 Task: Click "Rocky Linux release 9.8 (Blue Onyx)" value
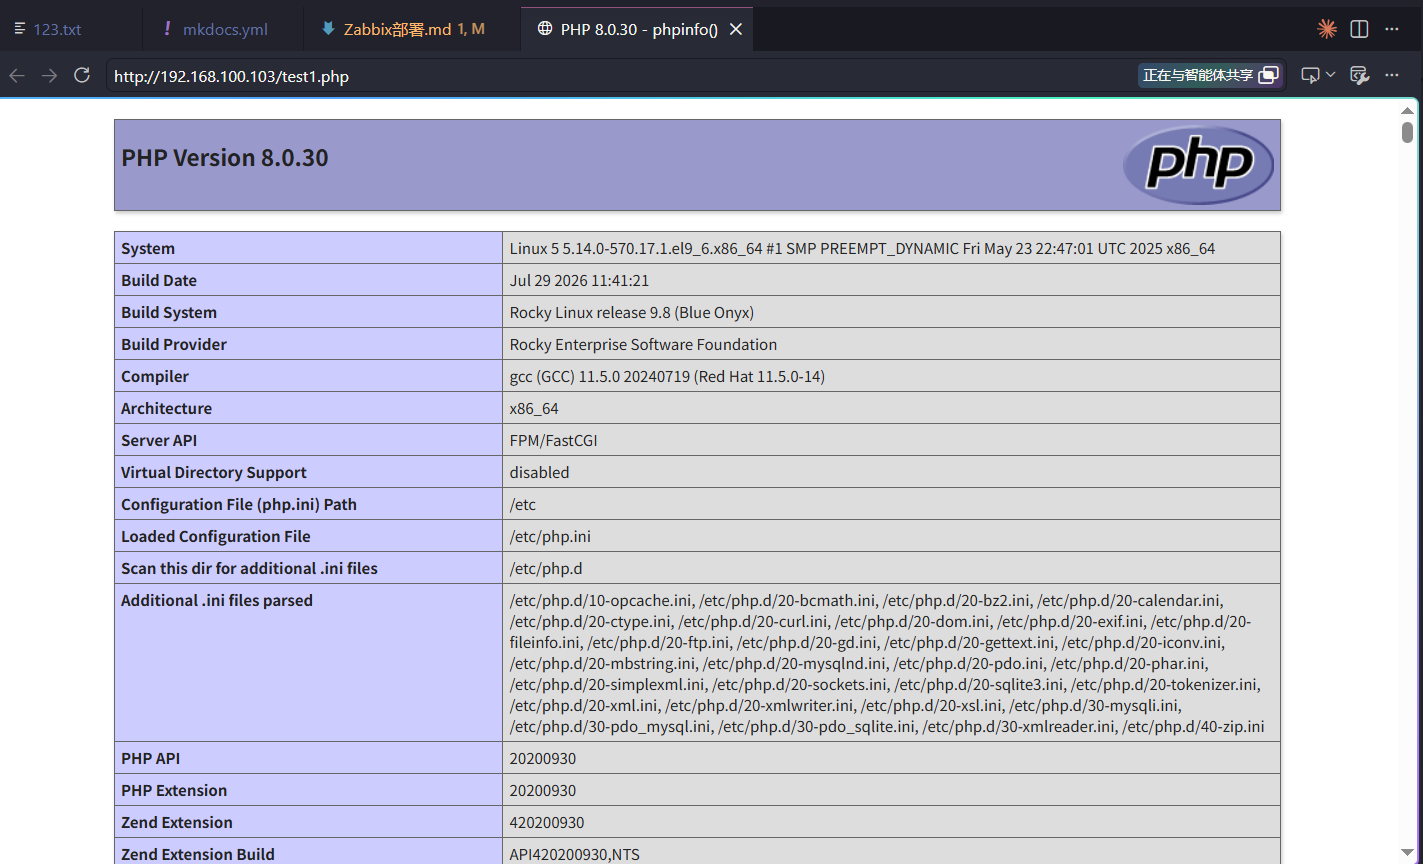(x=632, y=312)
